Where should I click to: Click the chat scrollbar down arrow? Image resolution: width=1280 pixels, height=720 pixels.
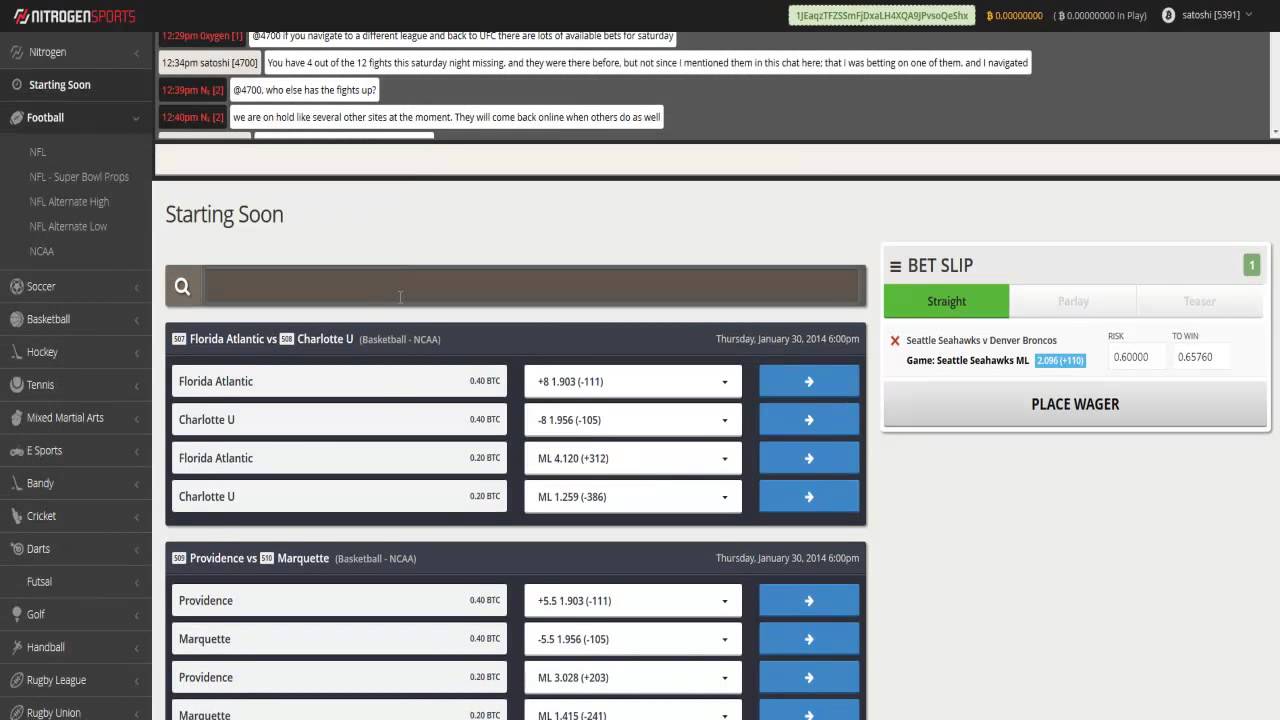click(1275, 132)
